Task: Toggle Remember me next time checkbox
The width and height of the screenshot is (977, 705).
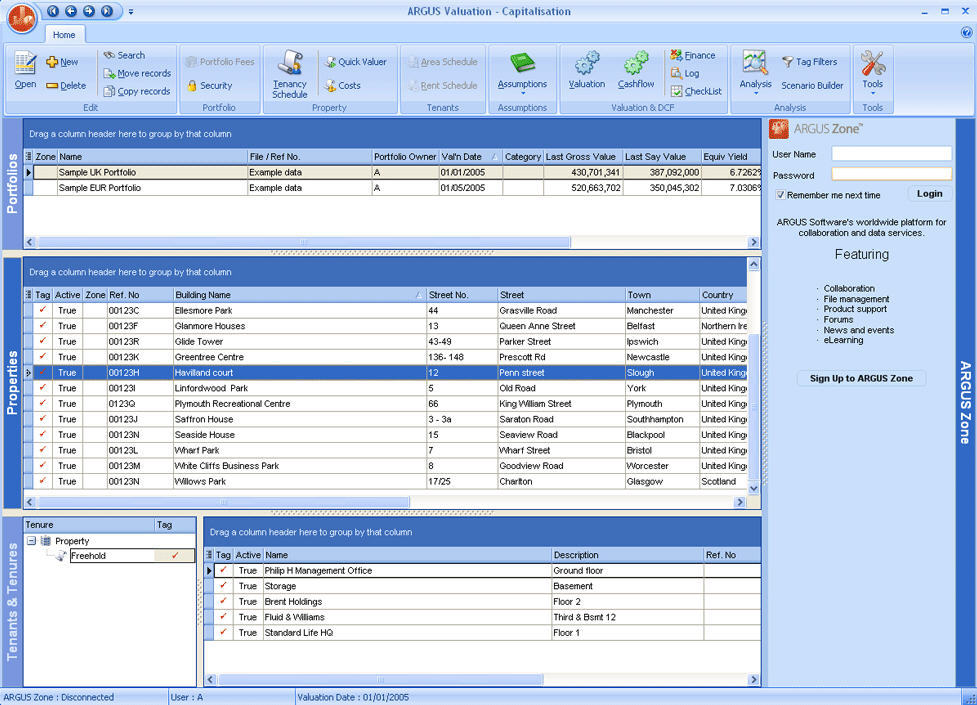Action: [x=780, y=194]
